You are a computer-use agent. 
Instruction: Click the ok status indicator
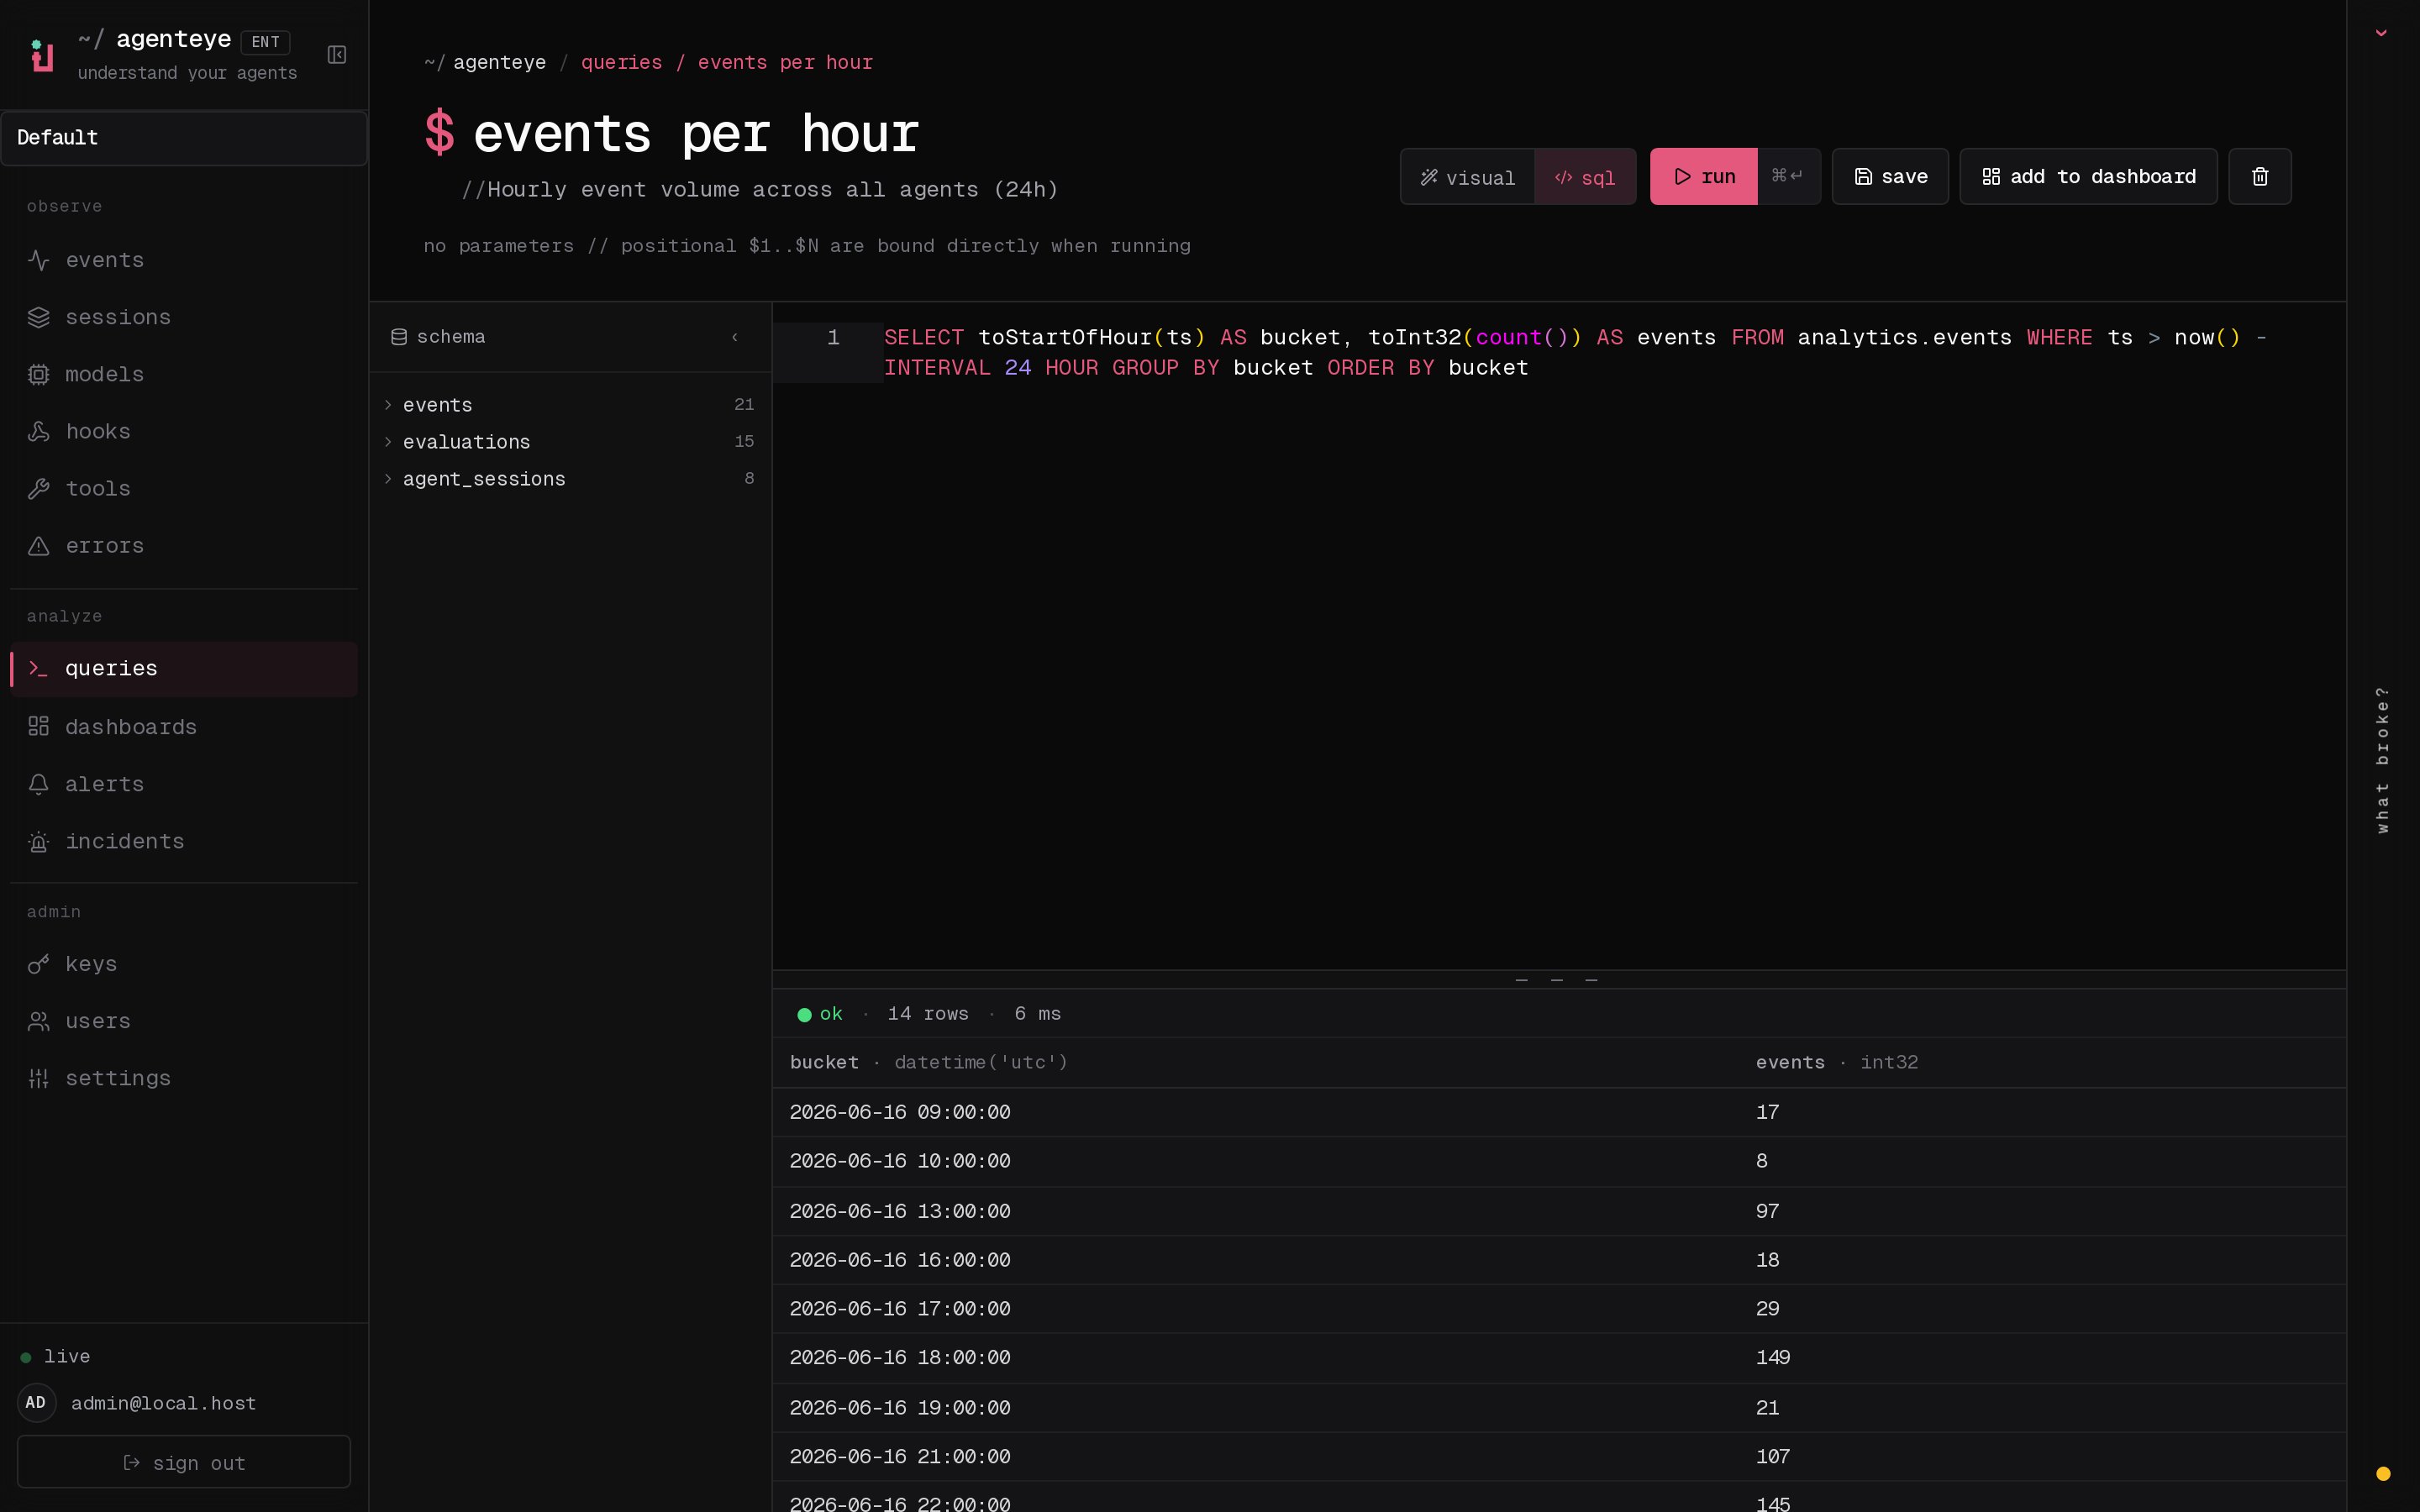coord(820,1014)
